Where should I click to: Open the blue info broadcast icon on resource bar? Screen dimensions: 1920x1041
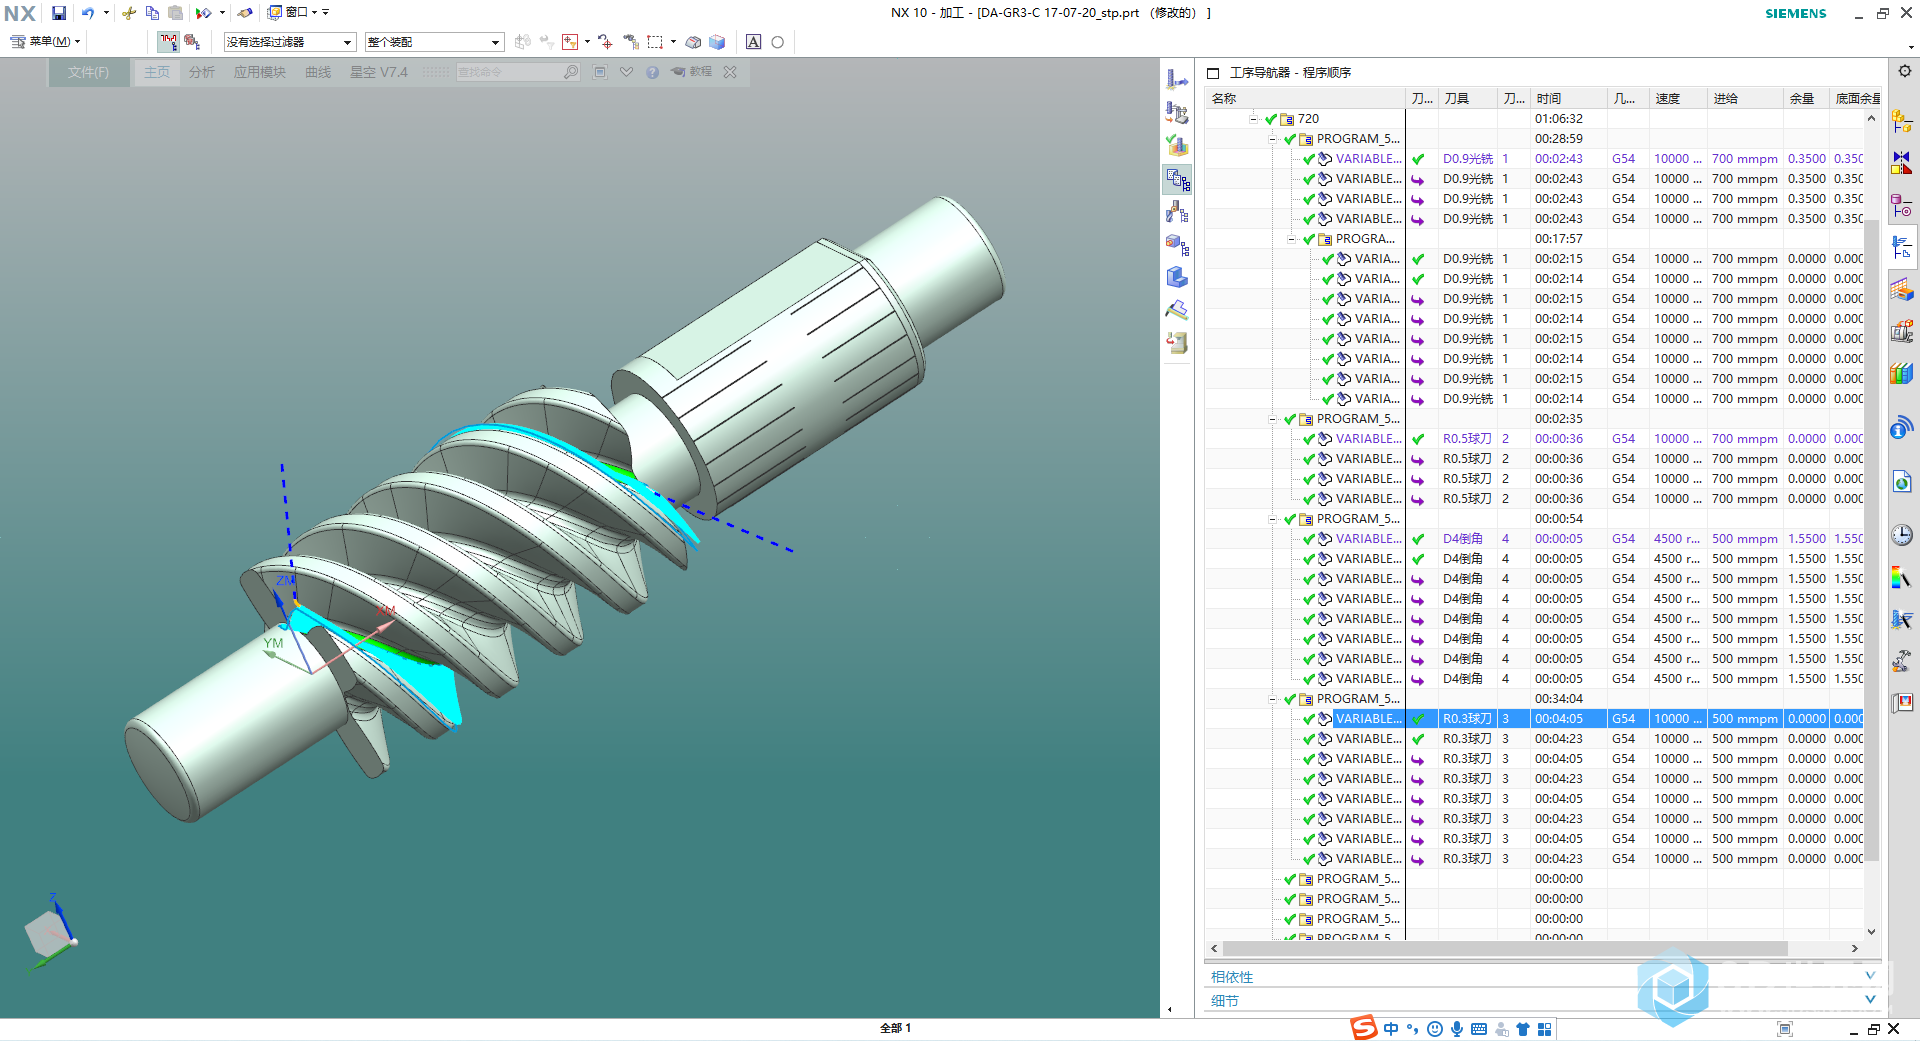(1902, 429)
